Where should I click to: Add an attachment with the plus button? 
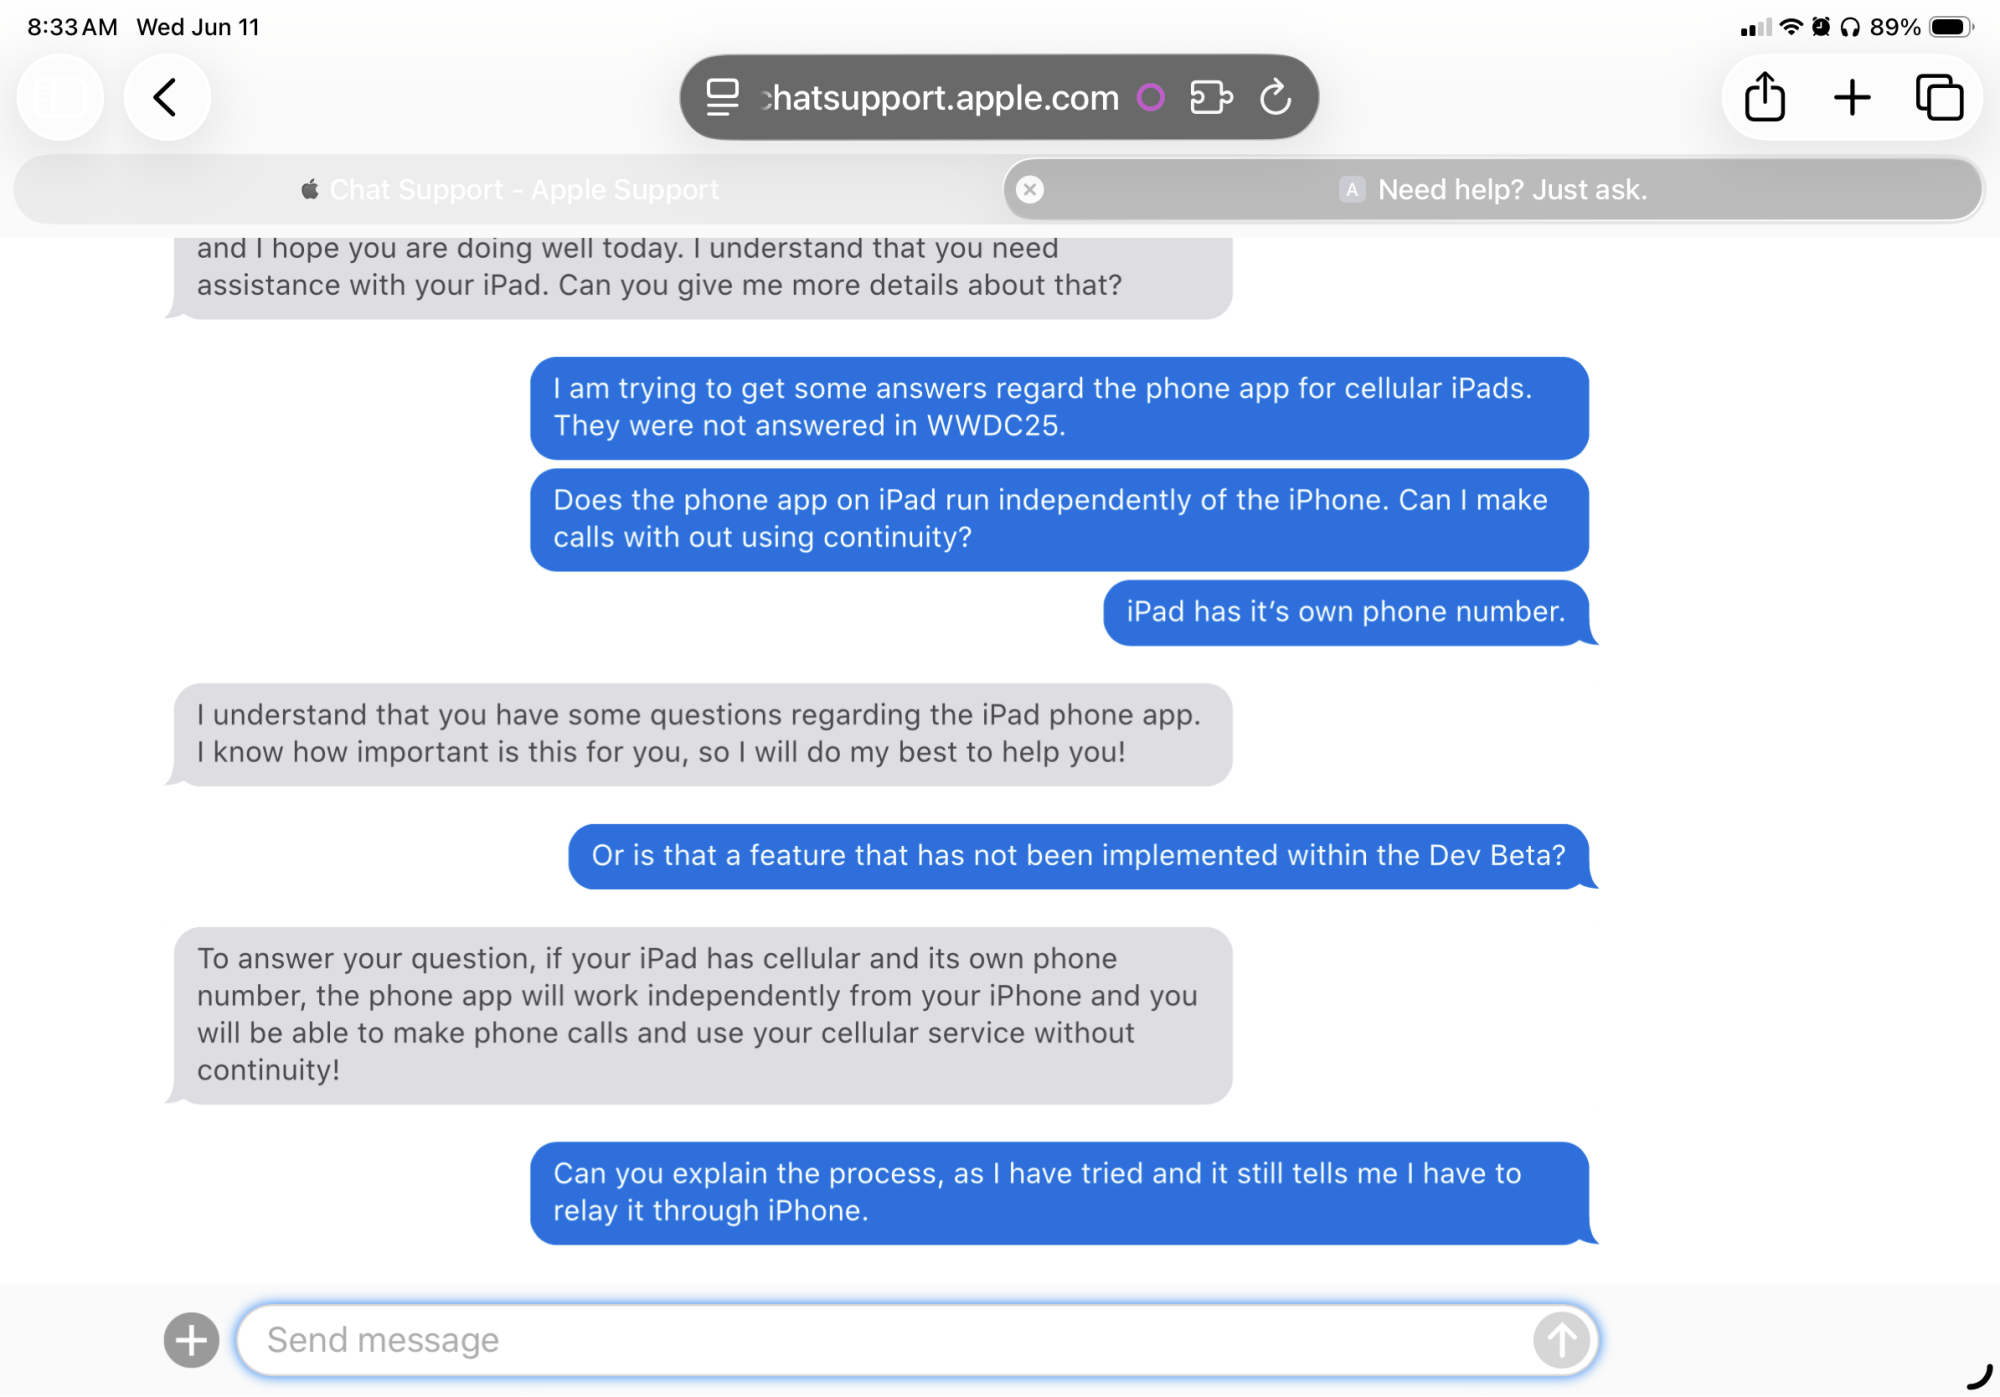click(x=191, y=1340)
